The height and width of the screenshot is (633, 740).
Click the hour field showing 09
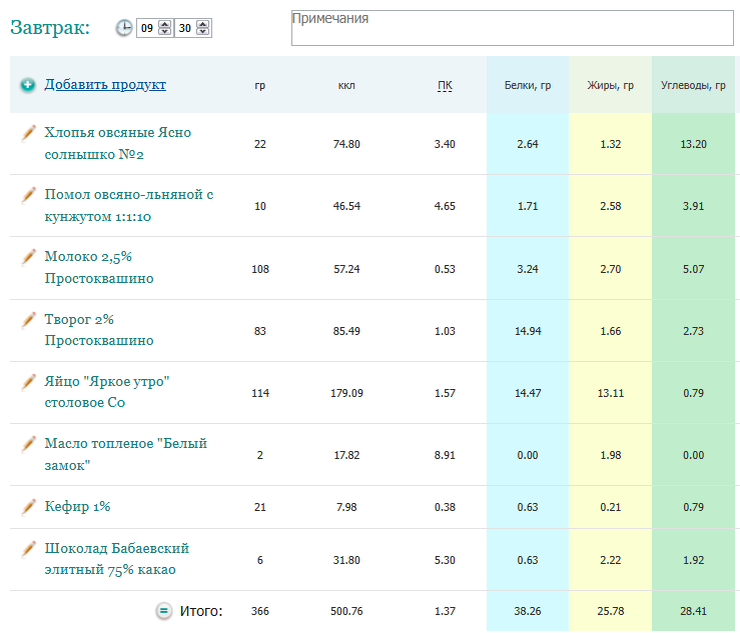[x=147, y=28]
